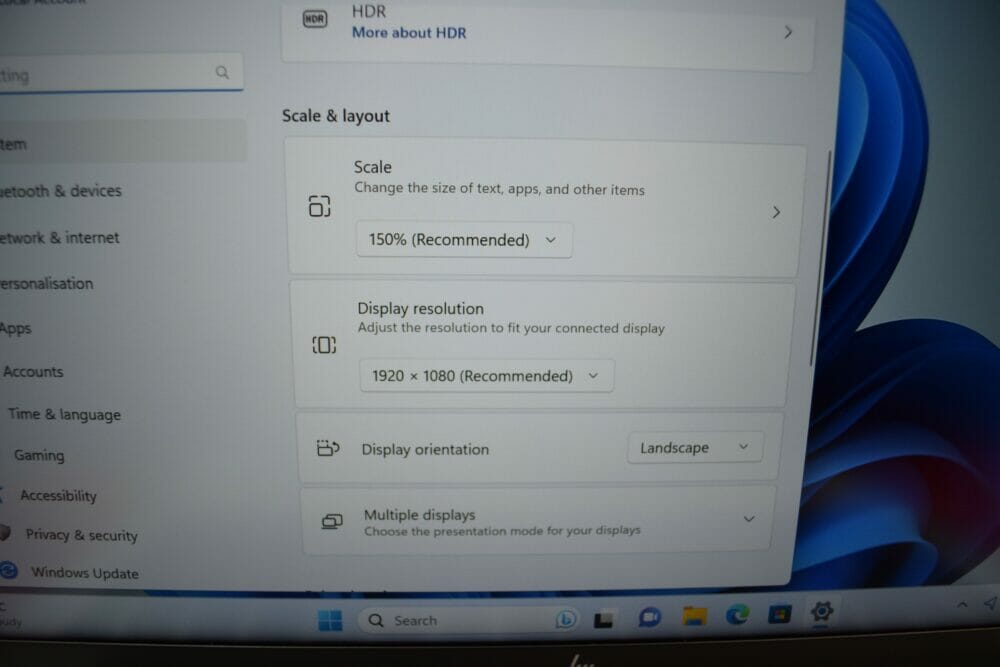Click the HDR icon in the HDR row
Screen dimensions: 1000x667
(x=314, y=19)
